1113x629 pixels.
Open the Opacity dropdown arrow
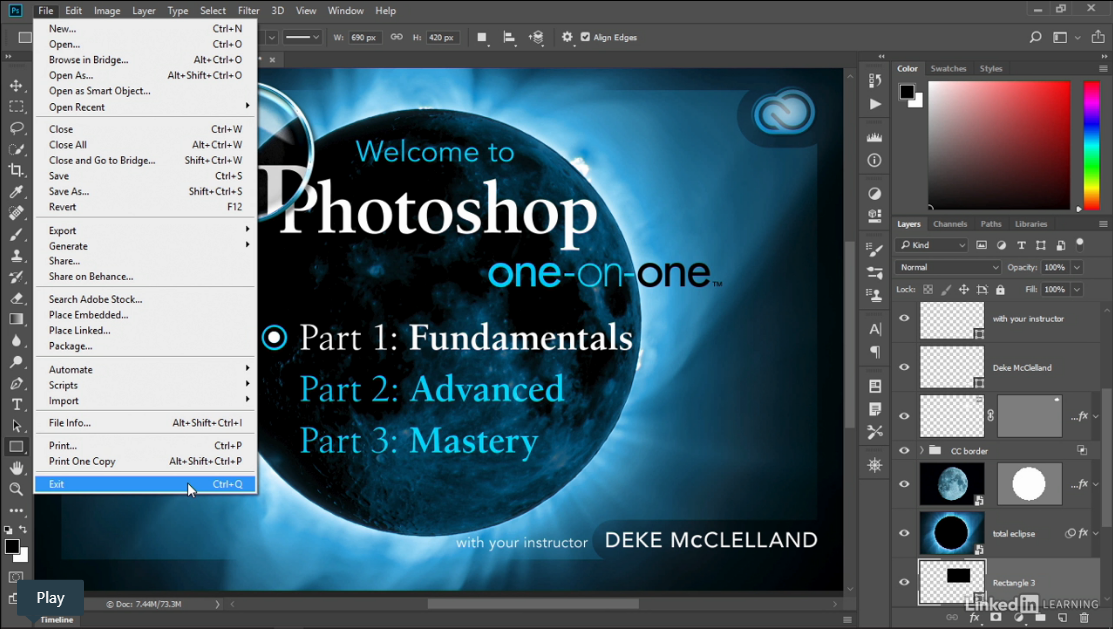[x=1077, y=267]
